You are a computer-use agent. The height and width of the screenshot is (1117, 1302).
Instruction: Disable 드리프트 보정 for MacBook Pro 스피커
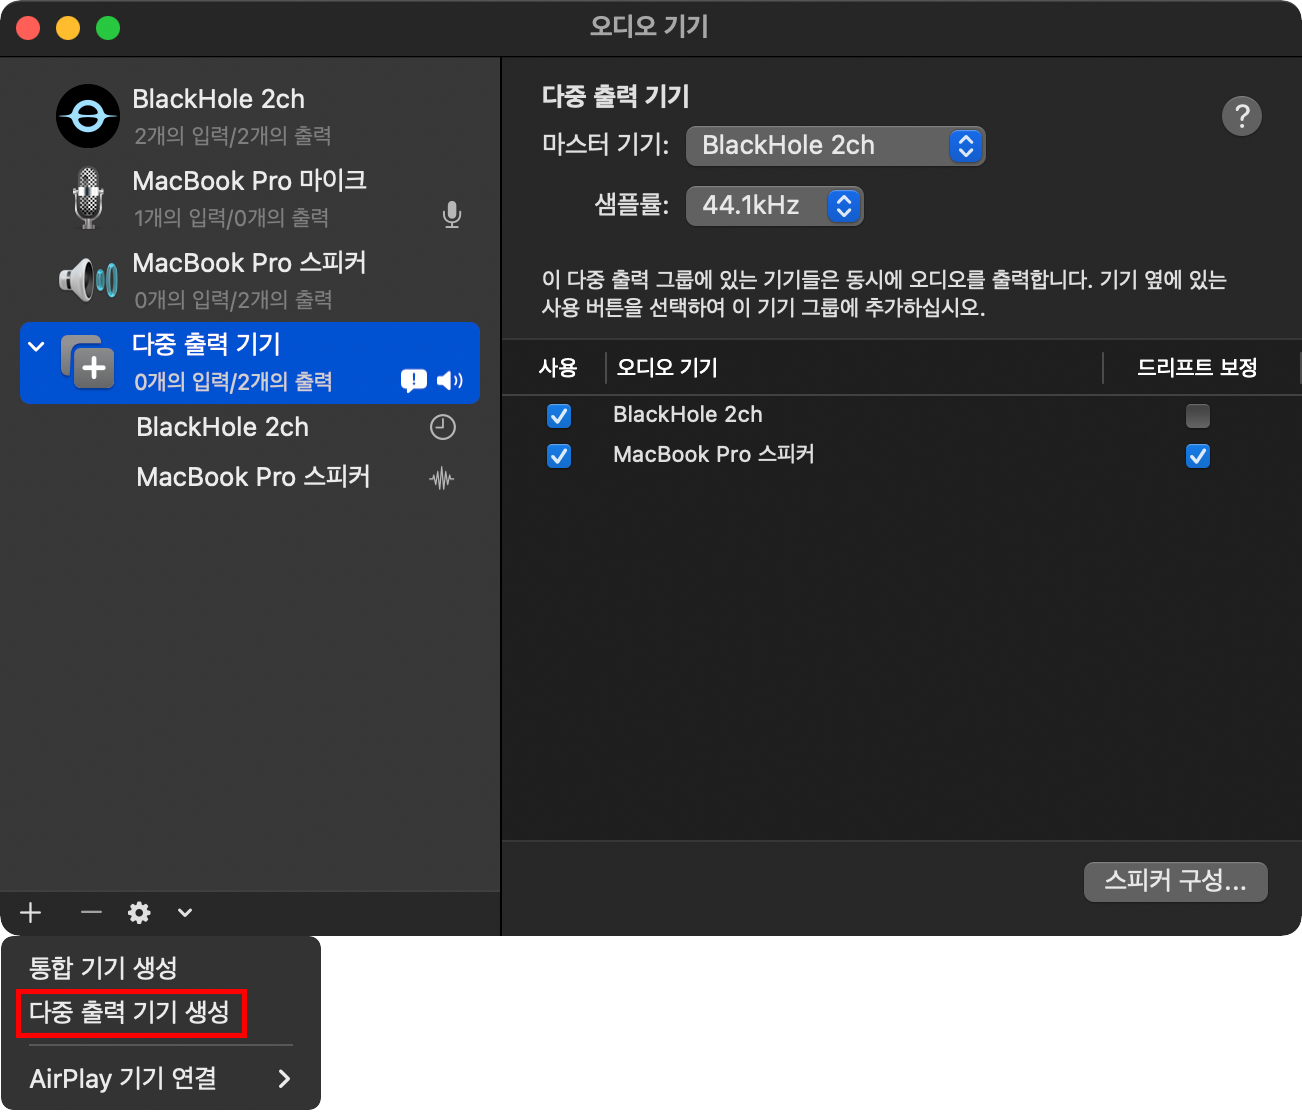[1197, 456]
